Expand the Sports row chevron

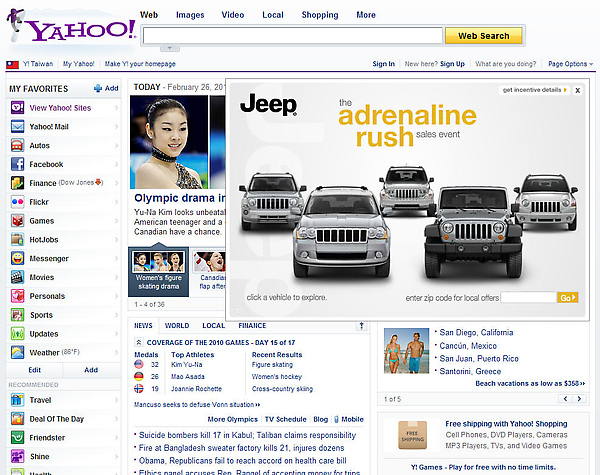click(116, 315)
